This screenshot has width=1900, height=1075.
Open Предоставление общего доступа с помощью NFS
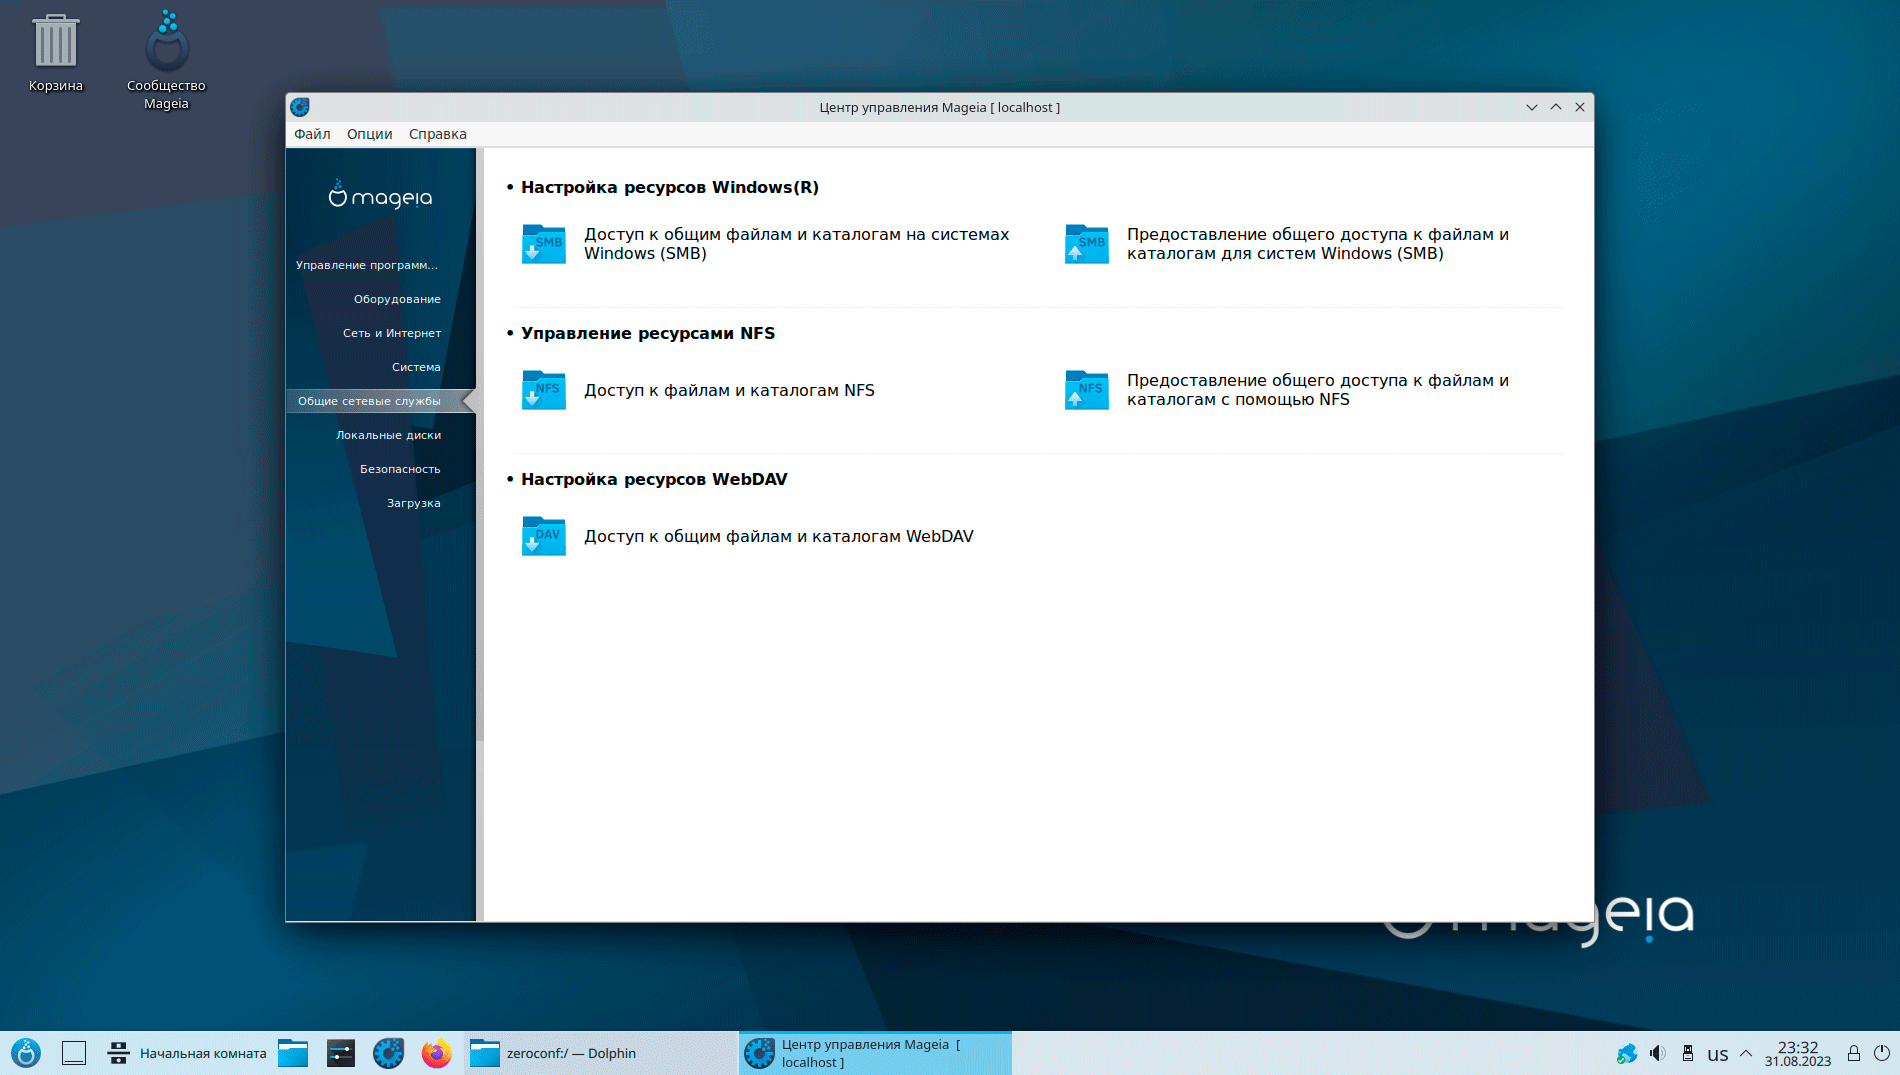(x=1318, y=390)
